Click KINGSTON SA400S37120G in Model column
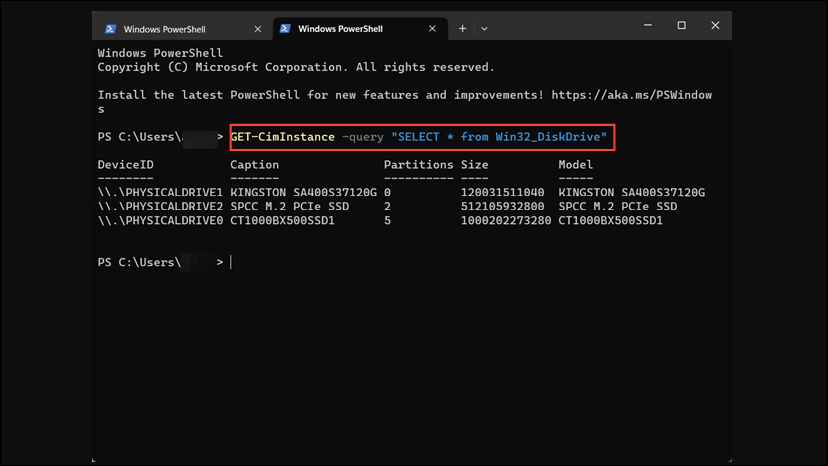828x466 pixels. coord(632,193)
